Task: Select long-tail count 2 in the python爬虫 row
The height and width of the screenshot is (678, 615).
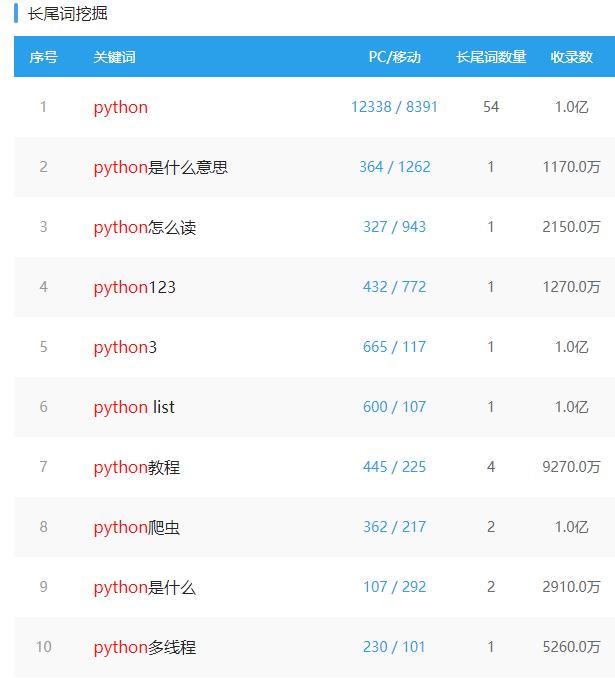Action: pos(491,527)
